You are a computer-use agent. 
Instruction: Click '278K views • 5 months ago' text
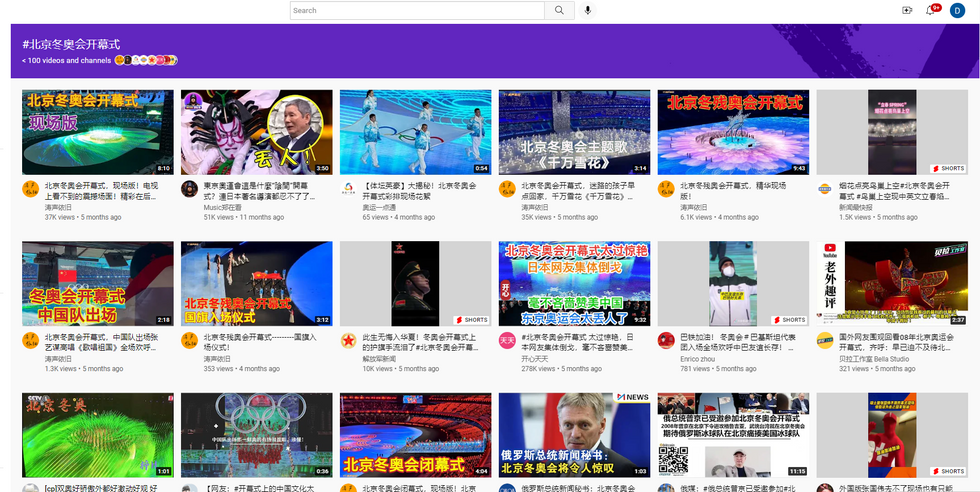pos(561,369)
